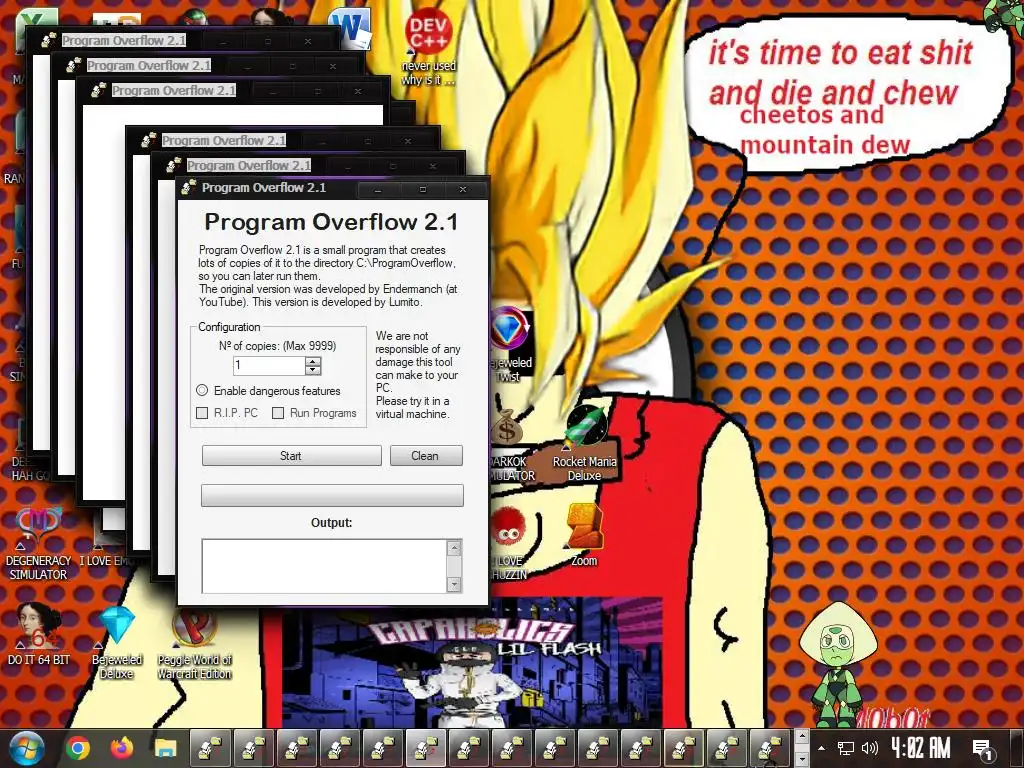The height and width of the screenshot is (768, 1024).
Task: Open the Zoom desktop icon
Action: [x=584, y=536]
